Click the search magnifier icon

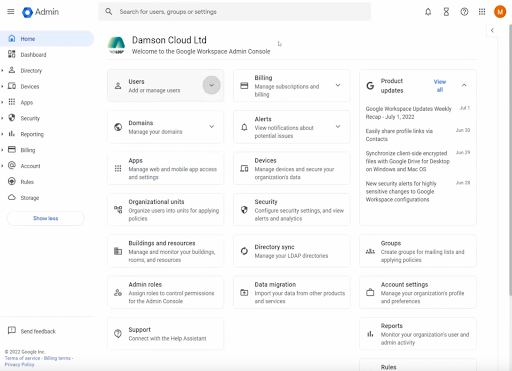109,12
